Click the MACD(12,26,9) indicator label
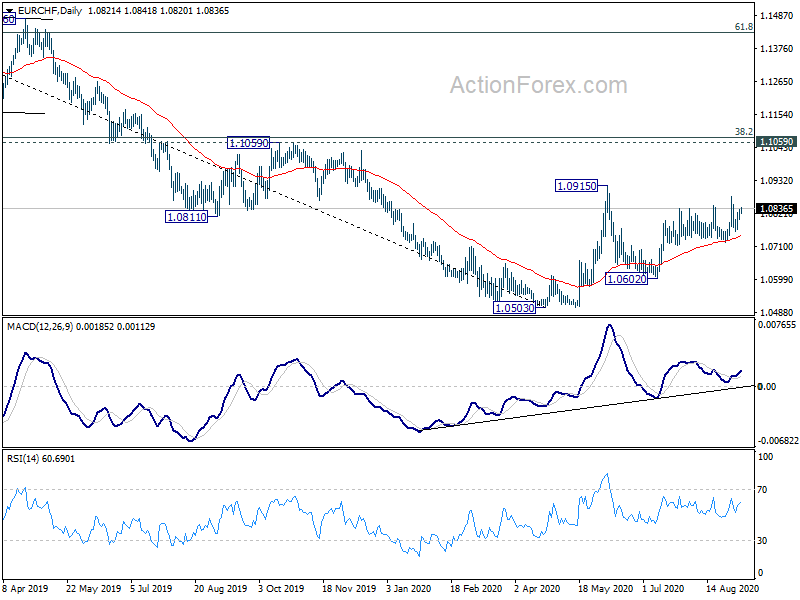The width and height of the screenshot is (800, 600). click(x=40, y=327)
